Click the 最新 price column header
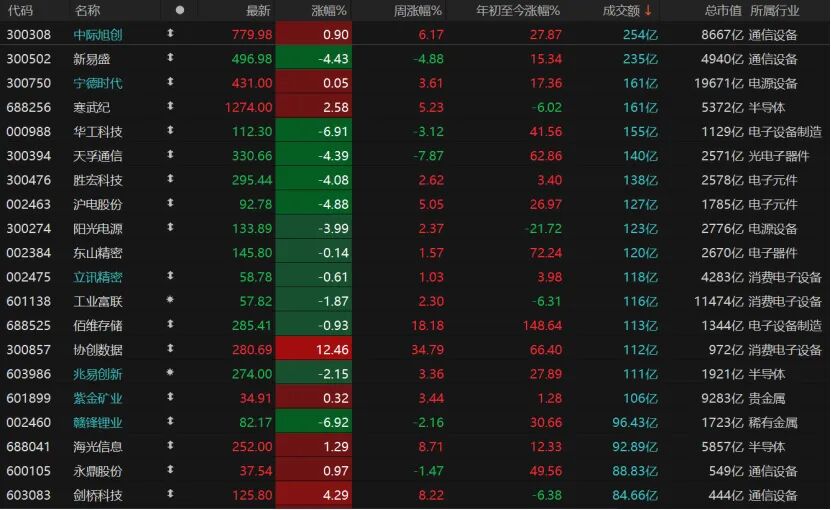Viewport: 831px width, 510px height. 258,11
